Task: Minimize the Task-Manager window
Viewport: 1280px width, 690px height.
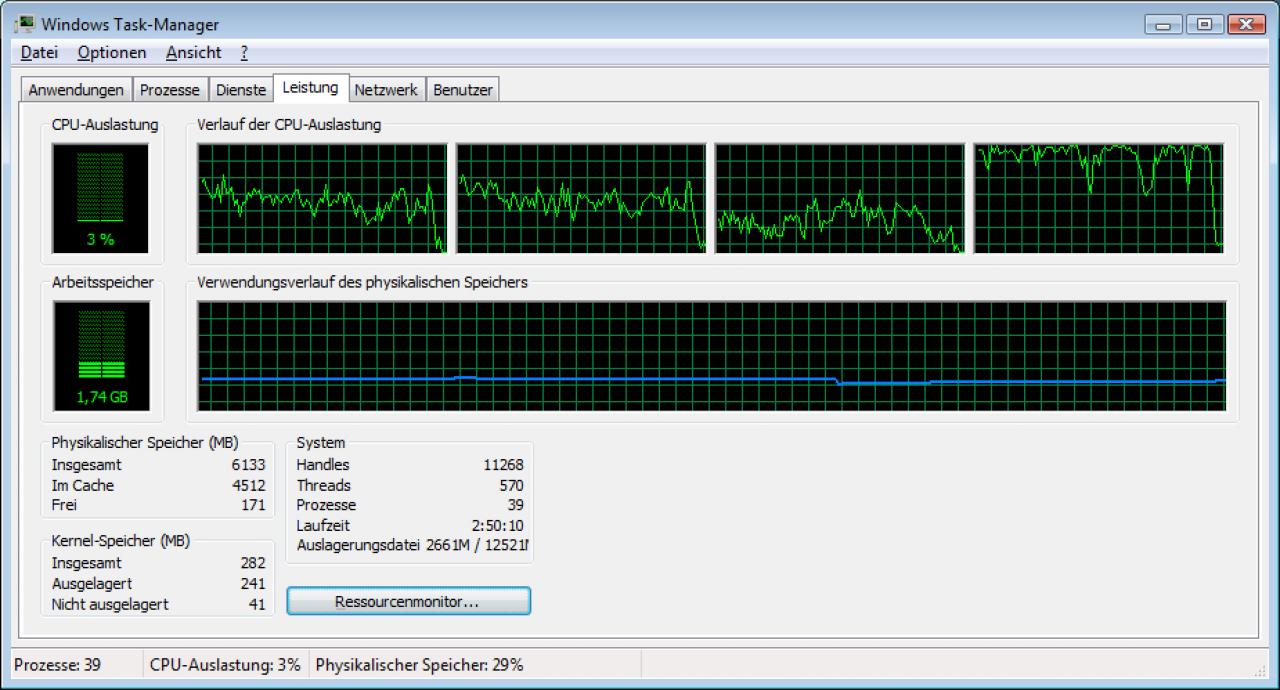Action: point(1163,25)
